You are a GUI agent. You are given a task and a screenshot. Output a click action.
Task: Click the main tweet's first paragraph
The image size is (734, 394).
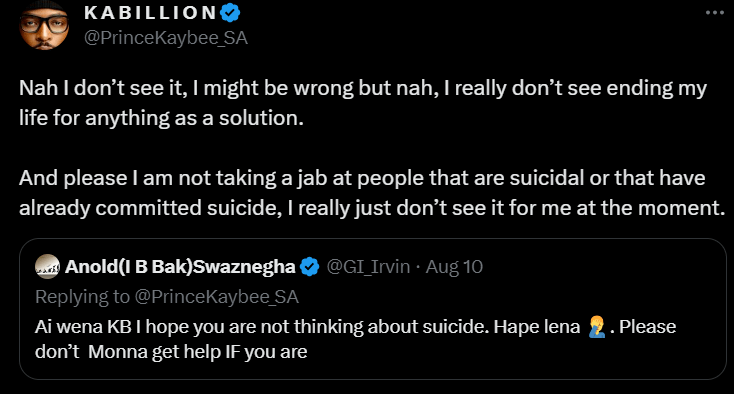point(363,103)
